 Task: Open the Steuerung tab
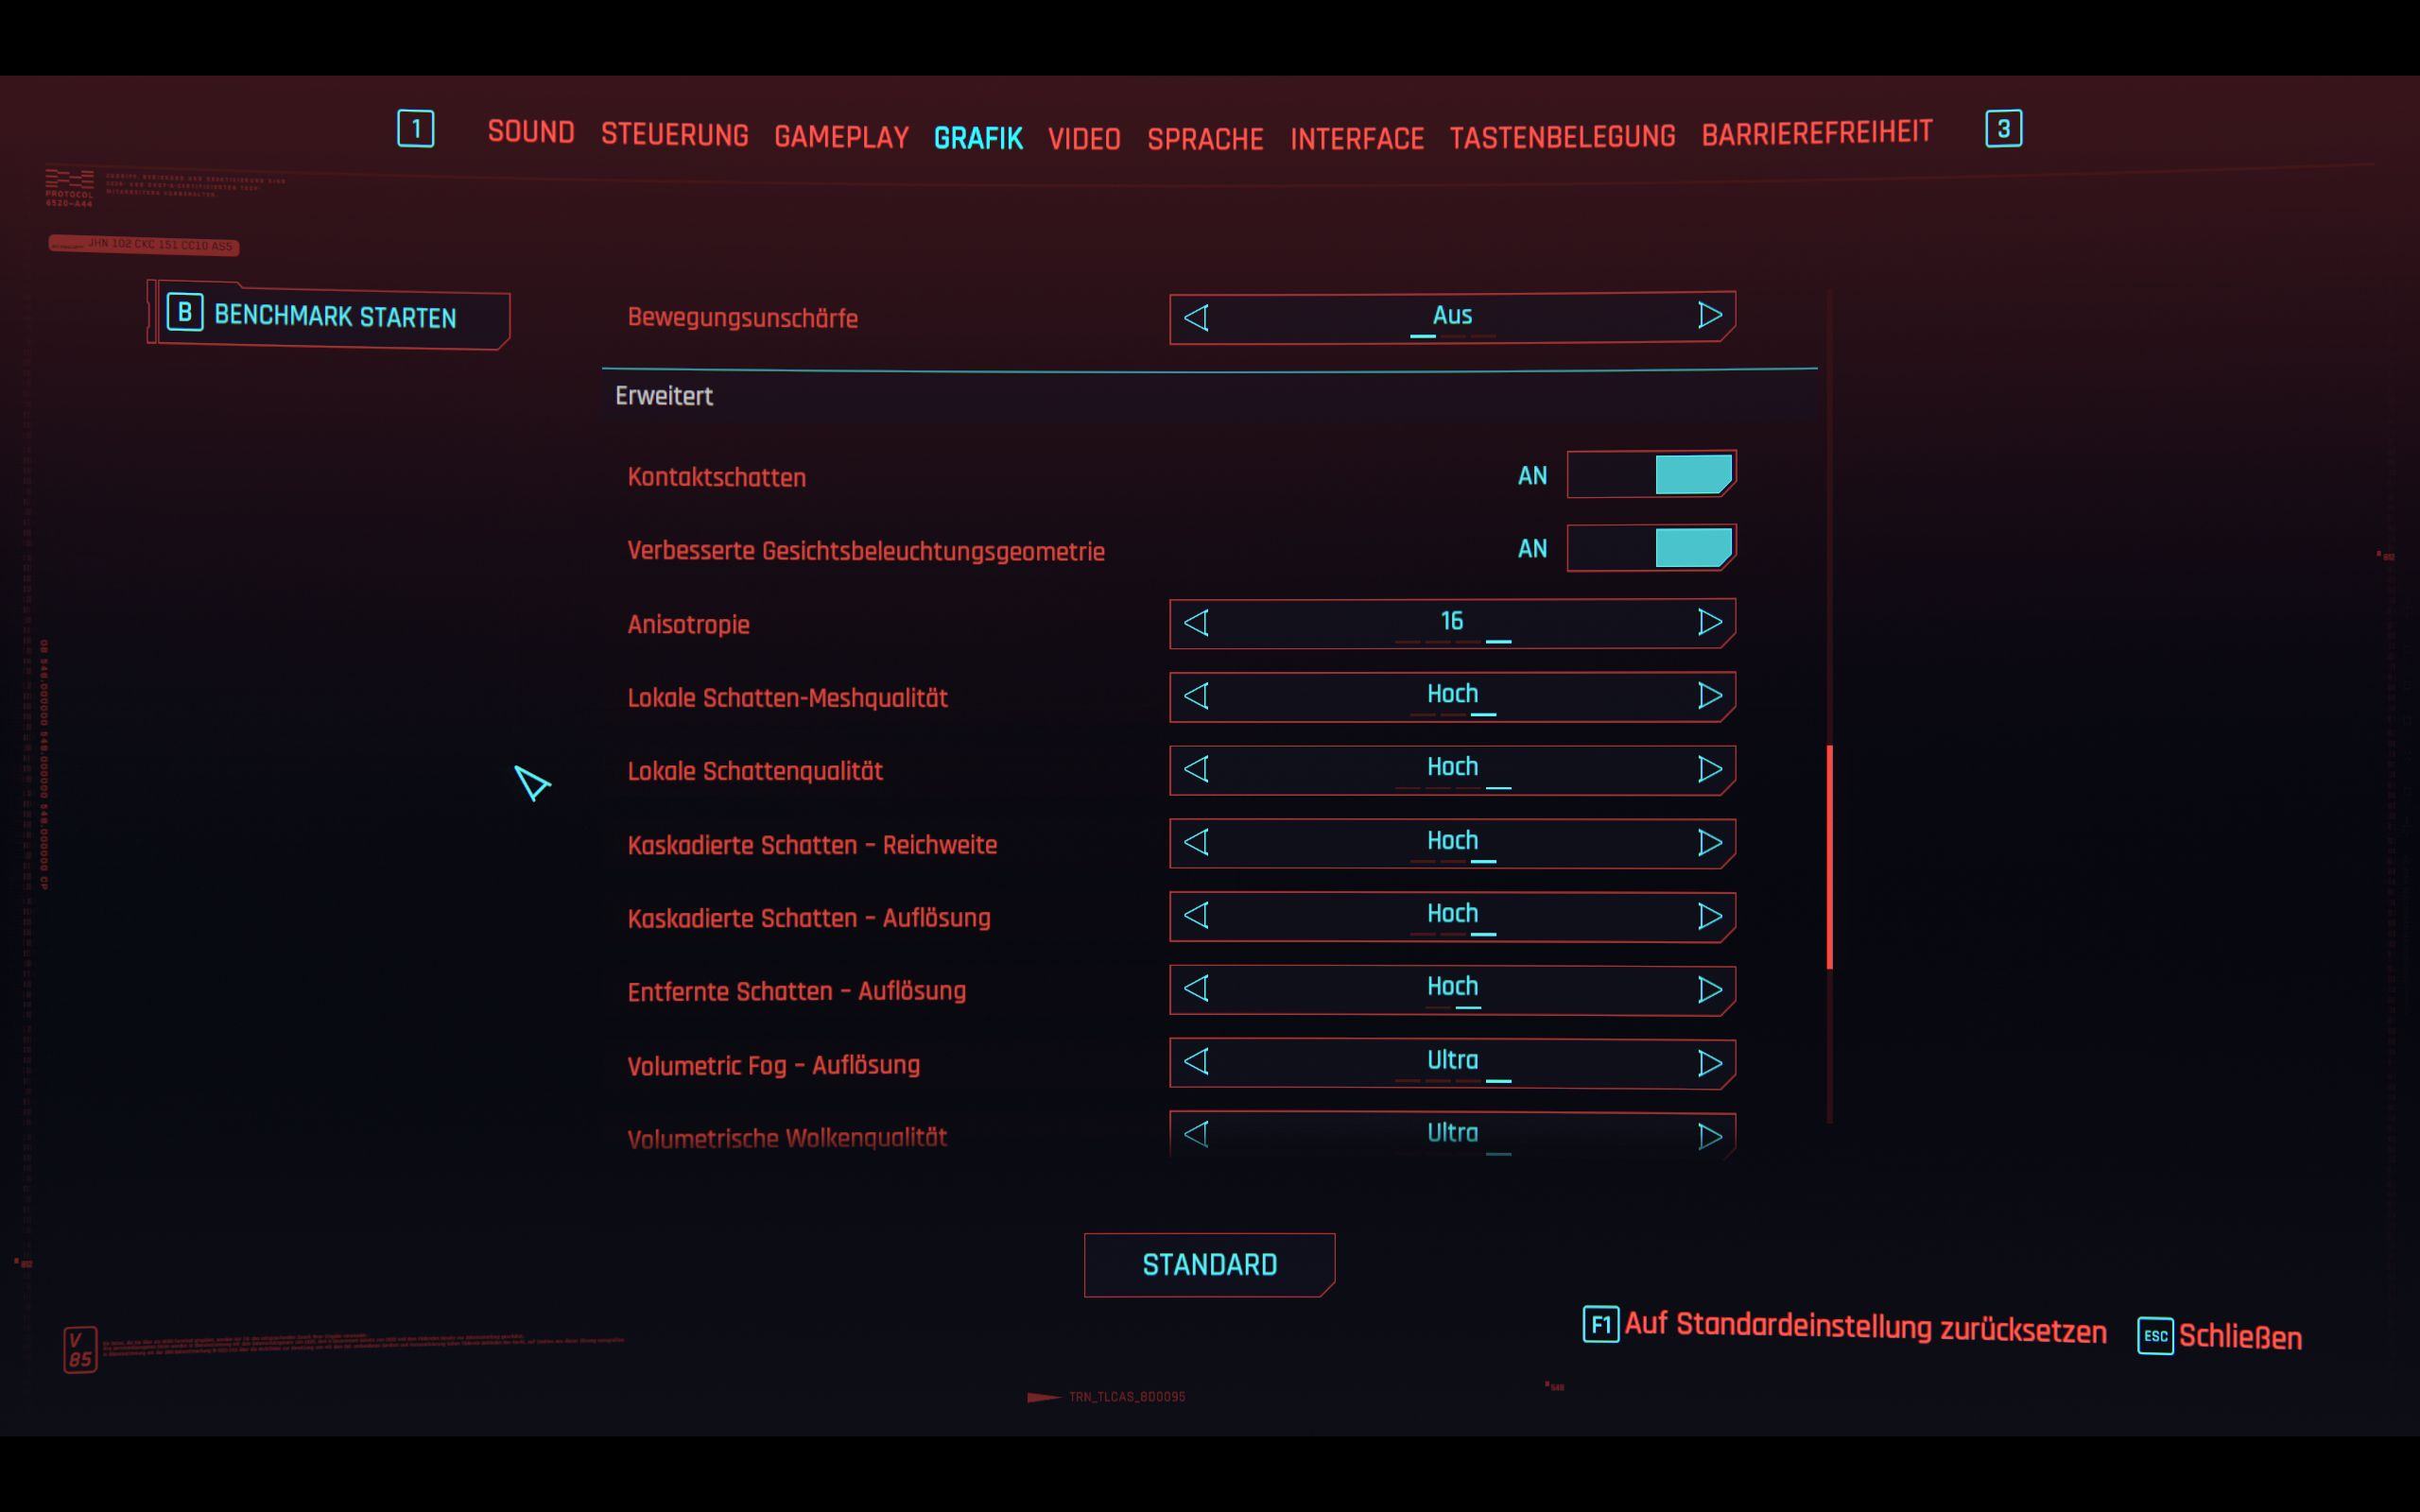[x=675, y=135]
